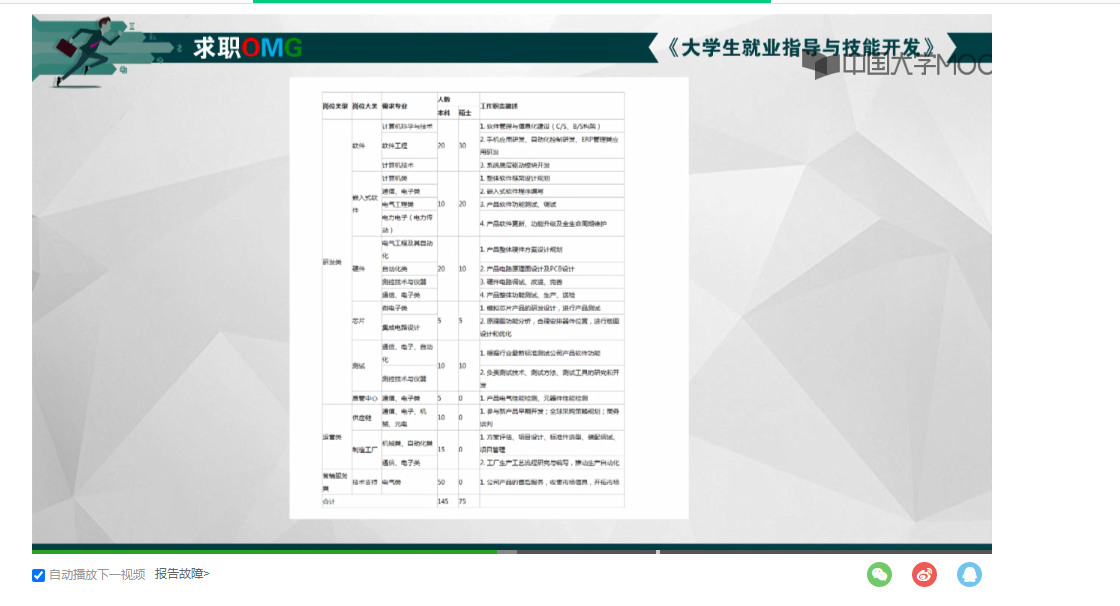Click the 软件工程 major cell

coord(395,146)
